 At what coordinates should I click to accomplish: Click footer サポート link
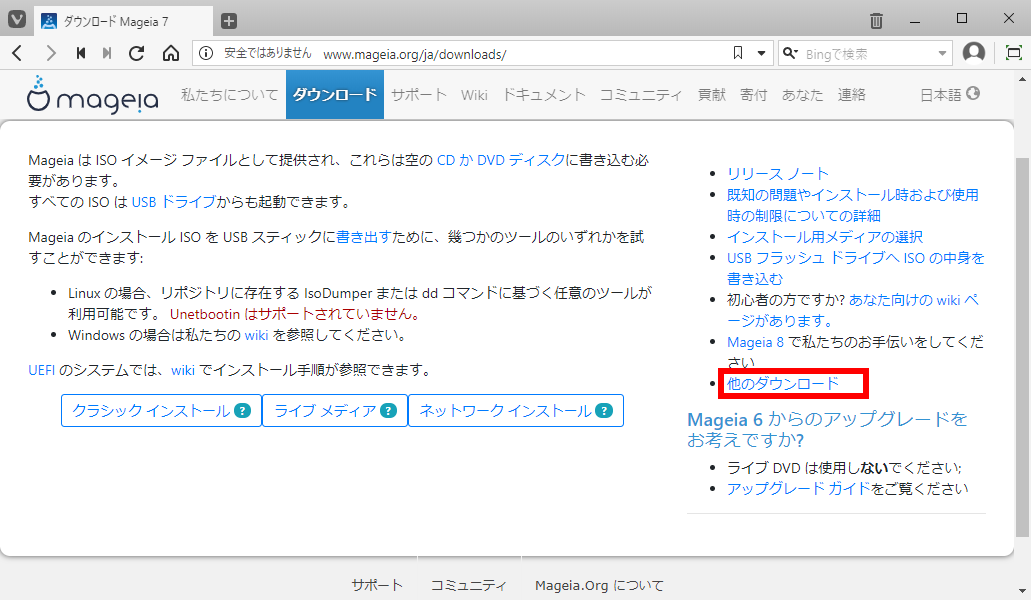[377, 585]
